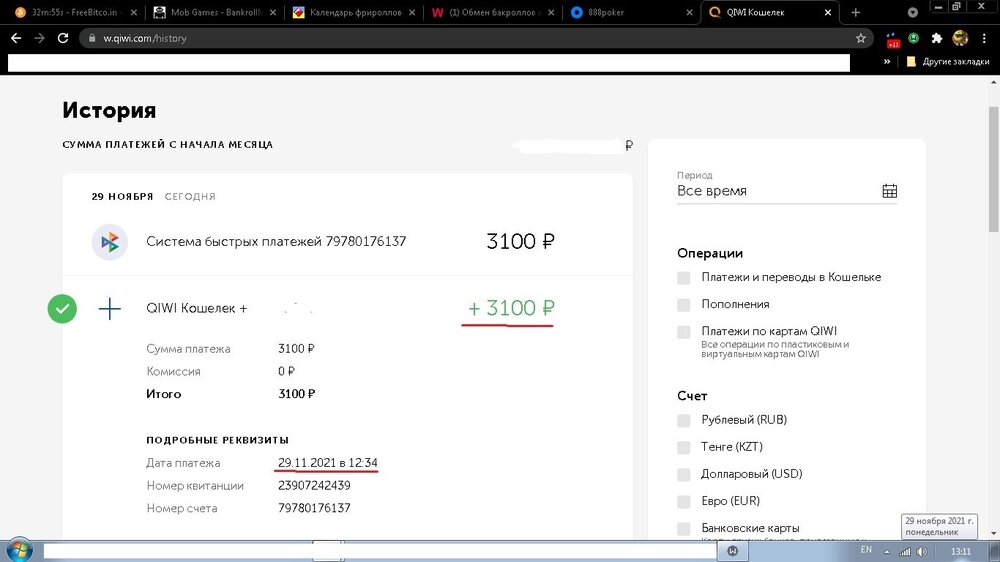Click the calendar icon in Период field
The width and height of the screenshot is (1000, 562).
(x=889, y=191)
